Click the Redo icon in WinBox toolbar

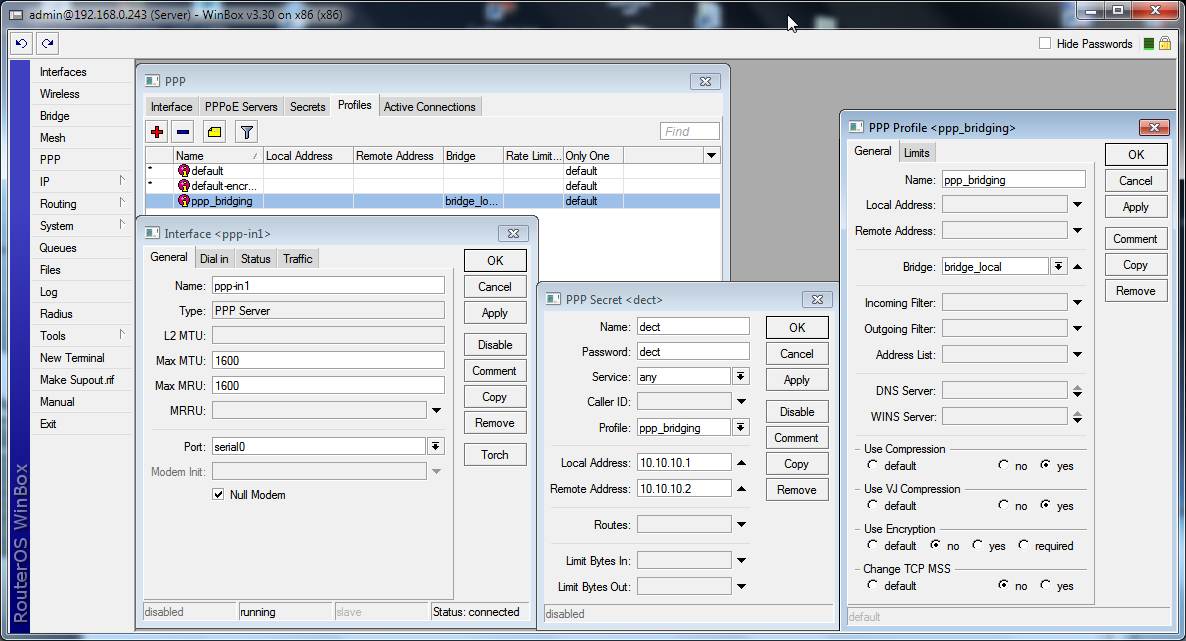pos(47,43)
